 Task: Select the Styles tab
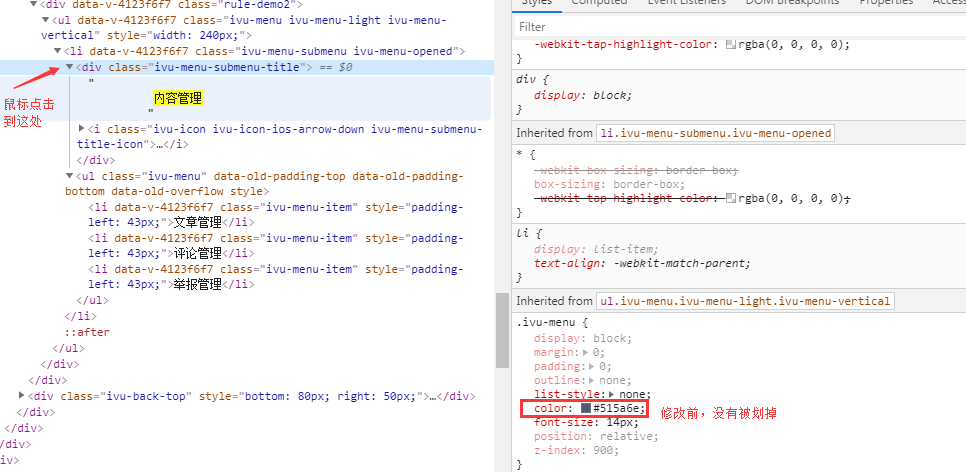coord(537,2)
